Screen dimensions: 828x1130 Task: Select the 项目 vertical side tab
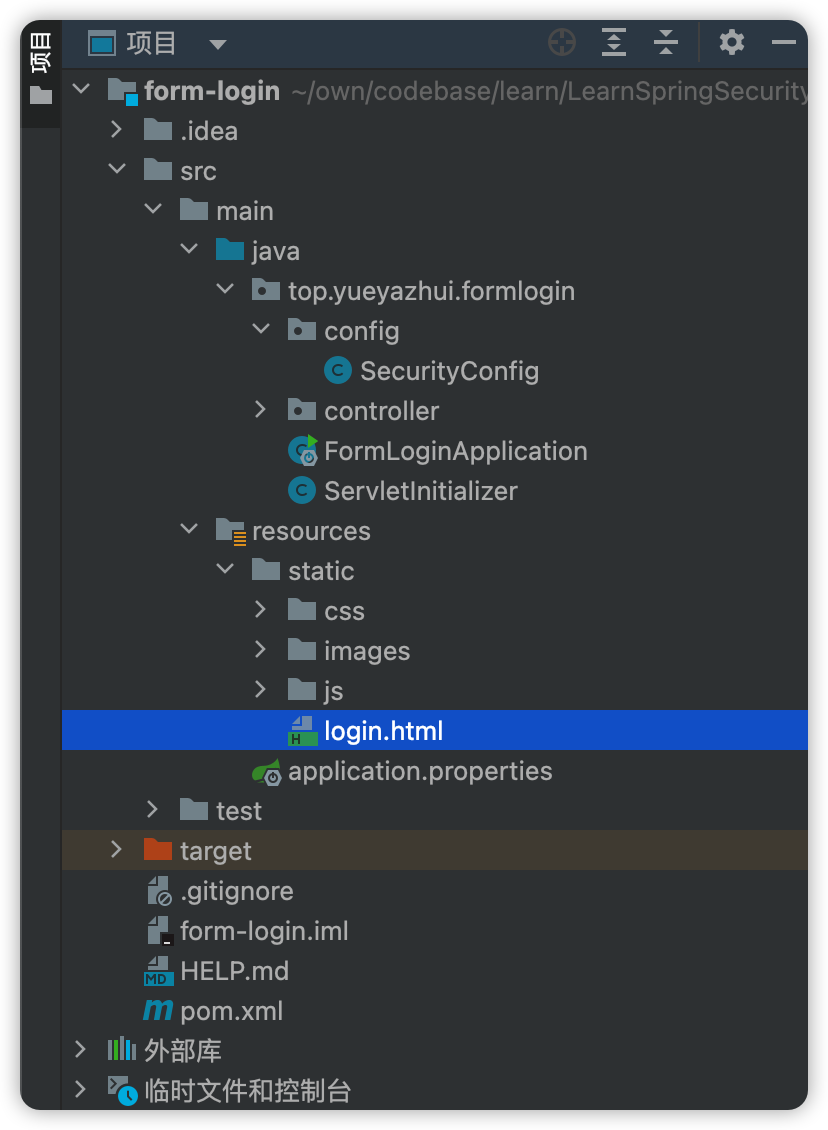(x=40, y=53)
